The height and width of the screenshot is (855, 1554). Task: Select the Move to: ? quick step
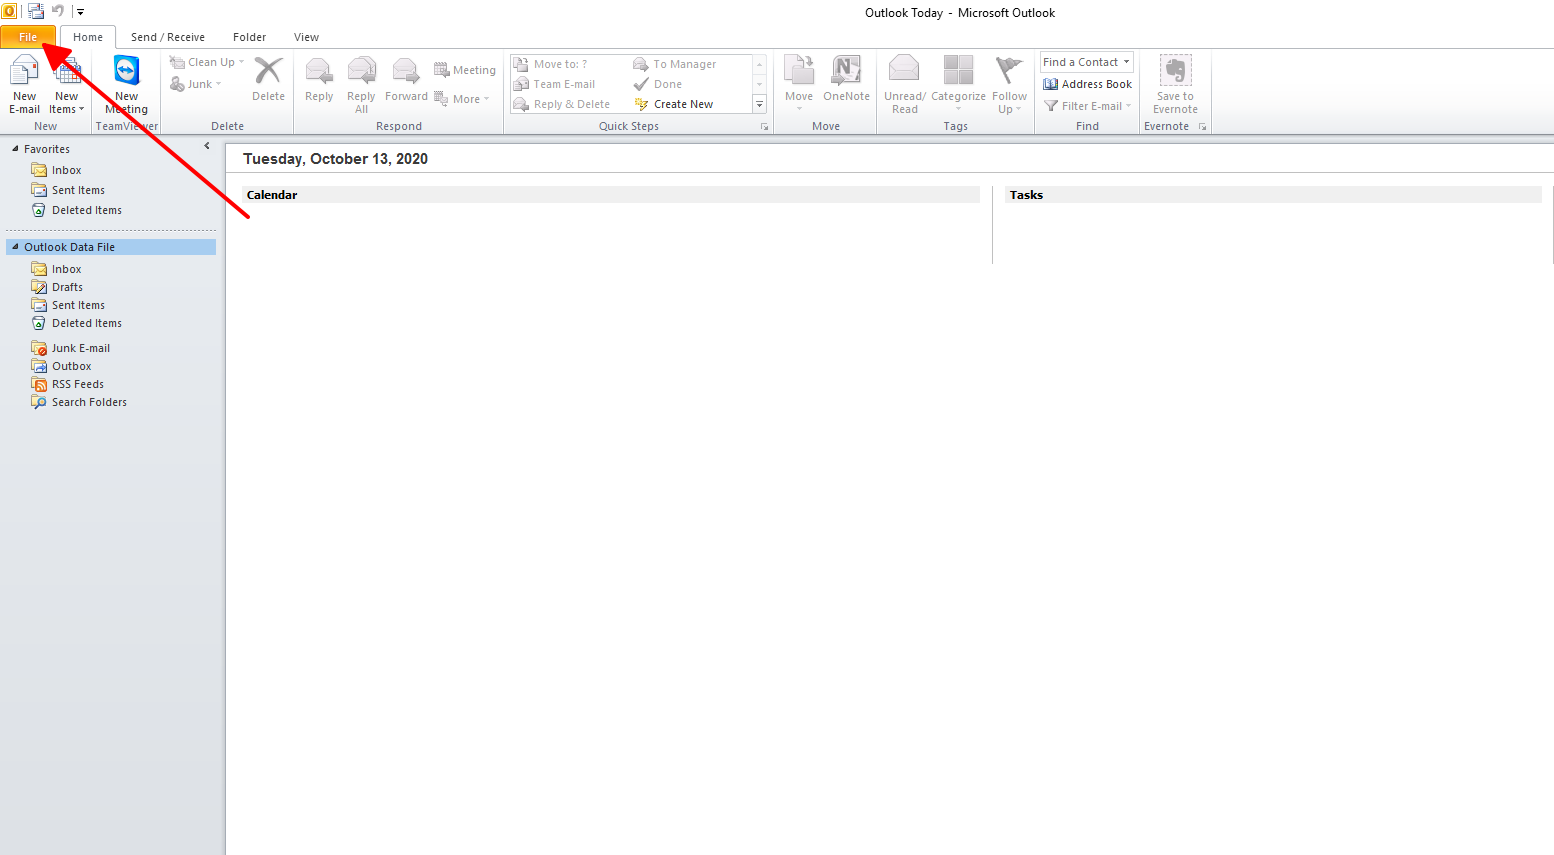point(551,64)
